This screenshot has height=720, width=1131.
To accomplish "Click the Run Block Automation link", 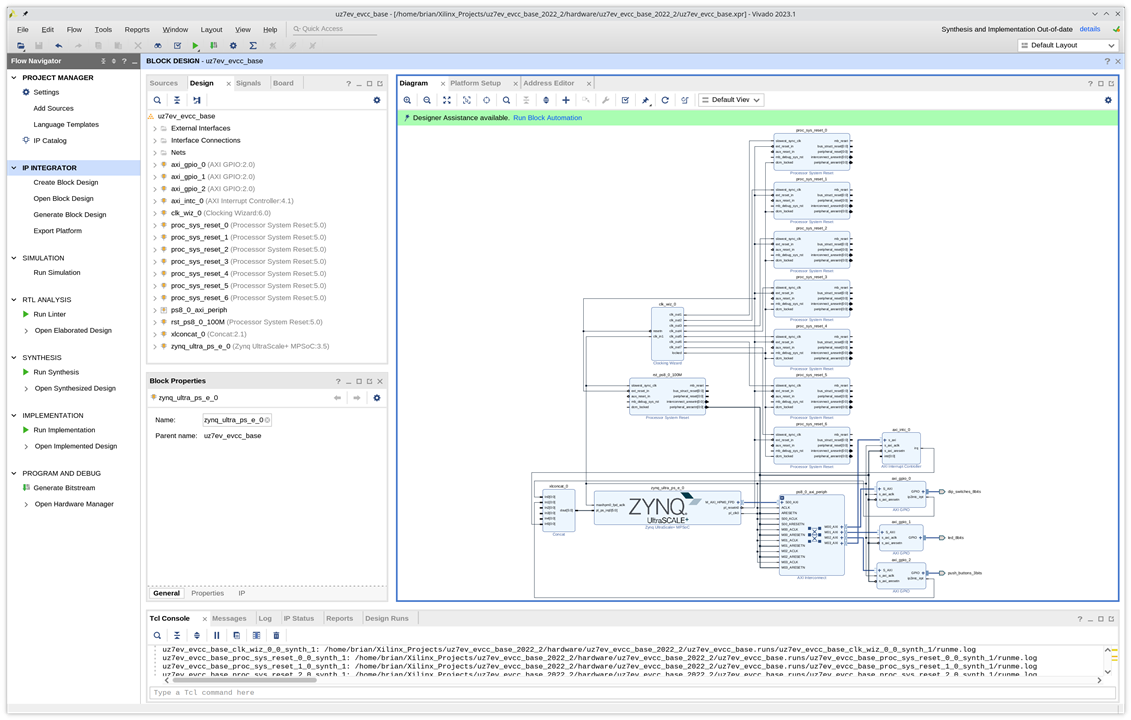I will tap(547, 118).
